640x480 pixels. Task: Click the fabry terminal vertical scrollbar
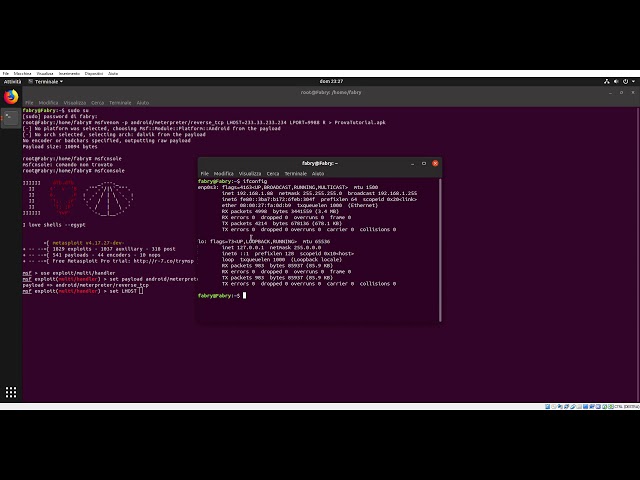(x=440, y=250)
